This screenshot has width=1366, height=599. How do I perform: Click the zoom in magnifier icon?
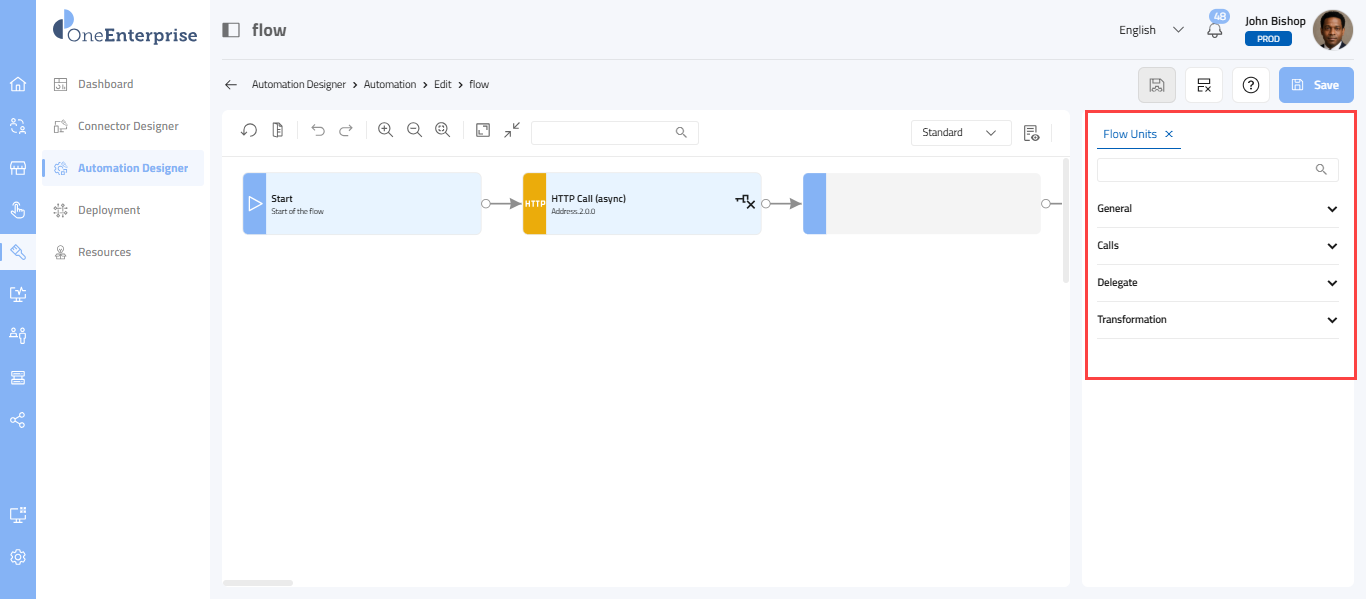pos(385,130)
